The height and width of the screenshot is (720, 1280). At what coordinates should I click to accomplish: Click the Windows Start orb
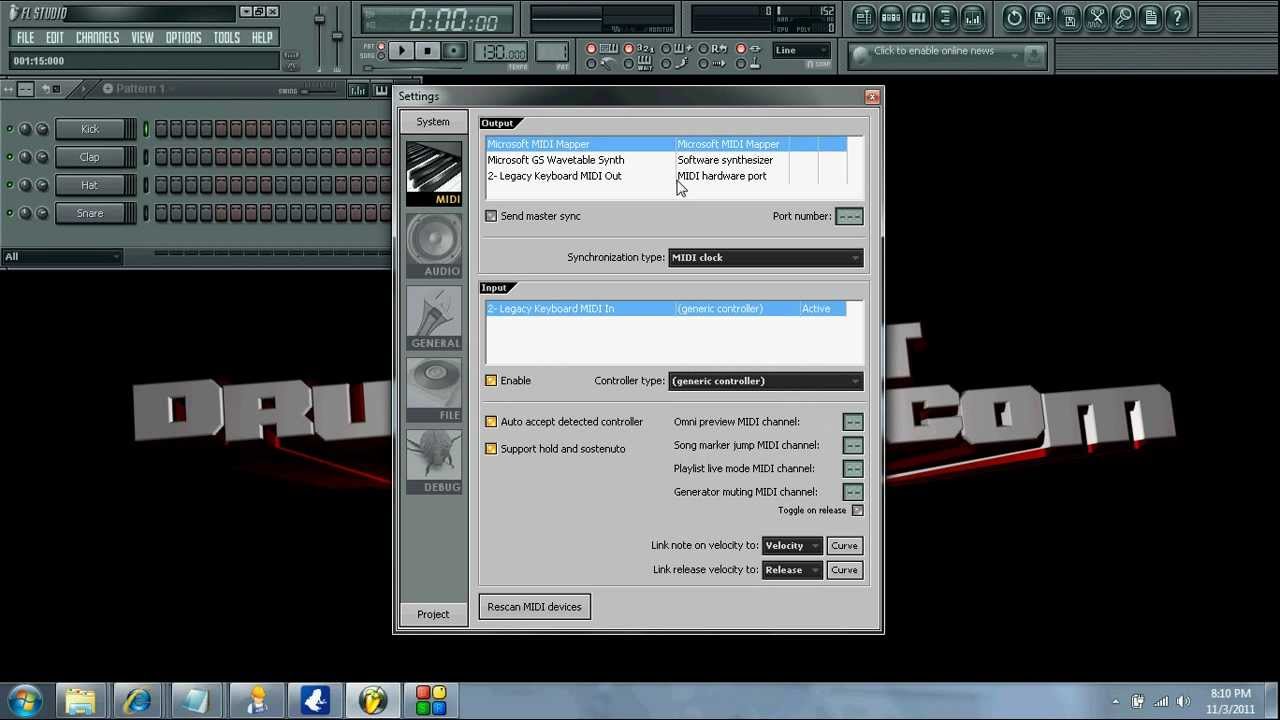pyautogui.click(x=24, y=700)
